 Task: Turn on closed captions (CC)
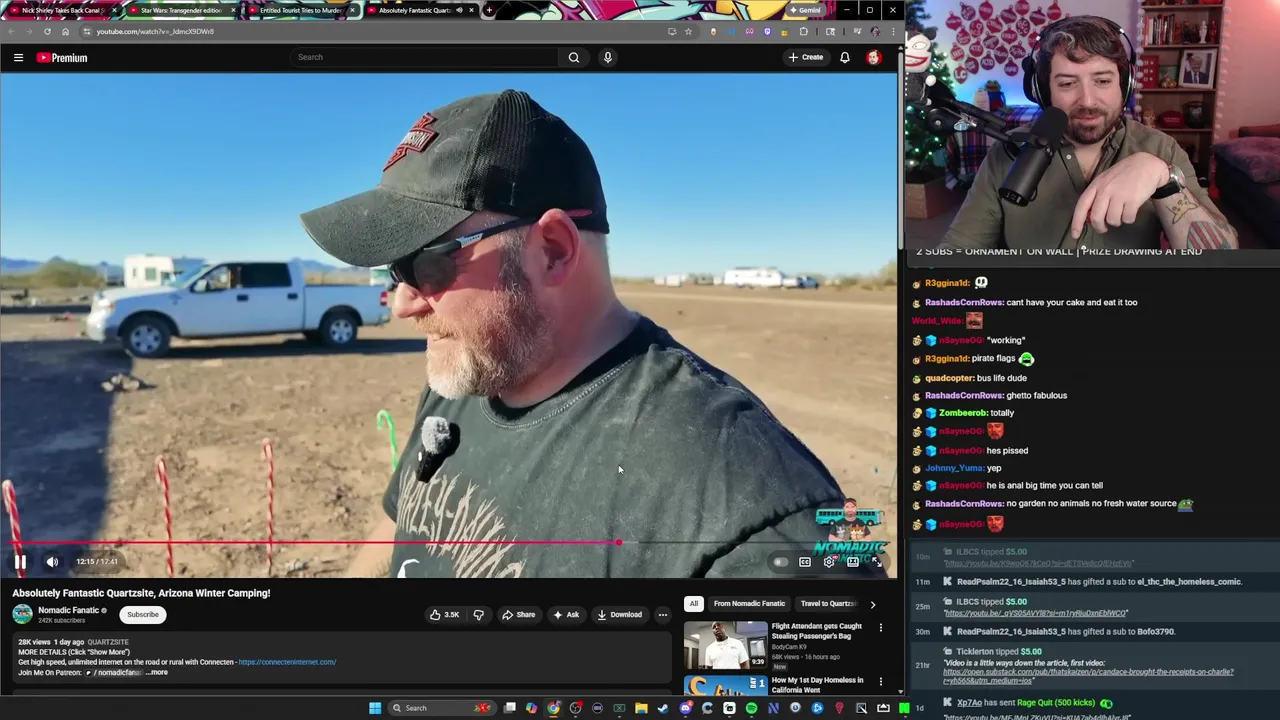[805, 562]
